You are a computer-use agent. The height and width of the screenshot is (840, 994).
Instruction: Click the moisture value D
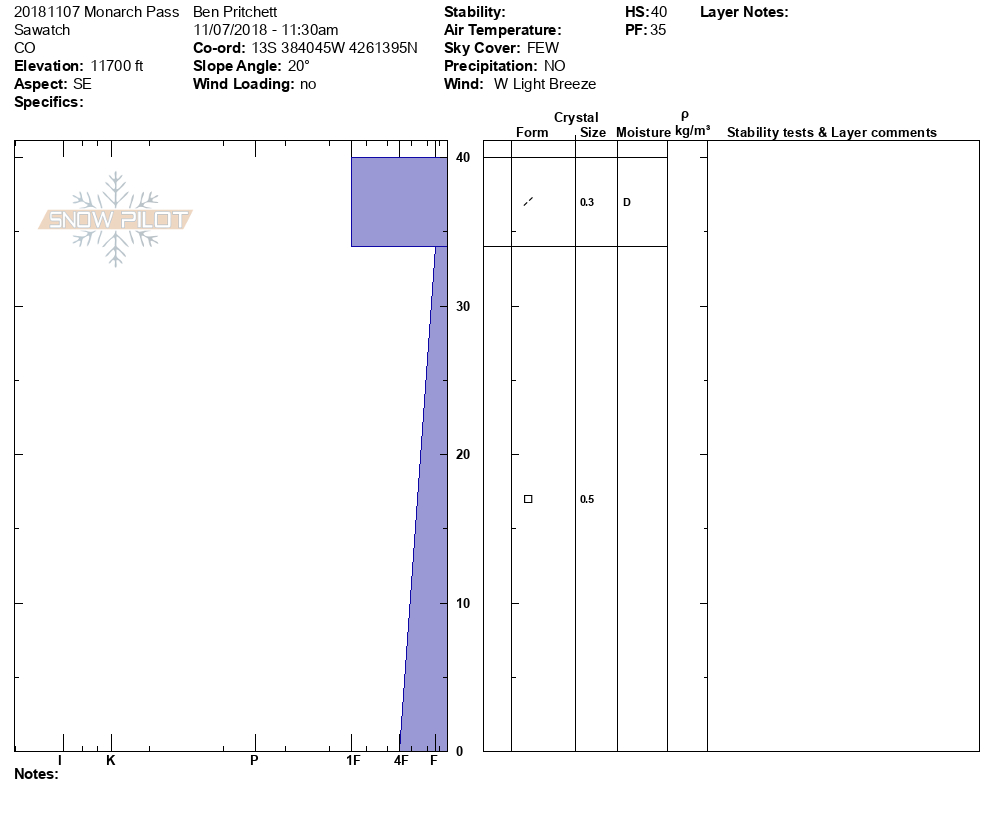tap(627, 203)
